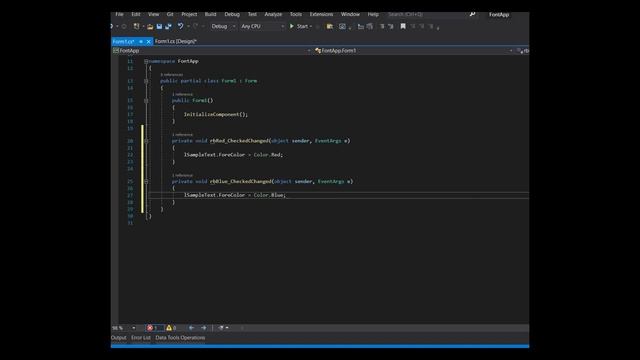Screen dimensions: 640x360
Task: Click the Start debugging button
Action: 299,26
